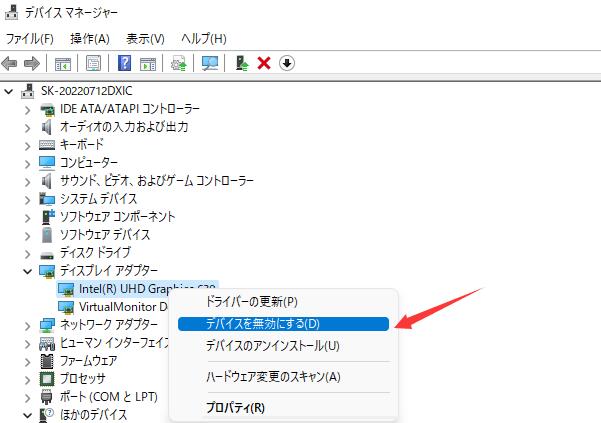Open the ファイル(F) menu

point(30,39)
